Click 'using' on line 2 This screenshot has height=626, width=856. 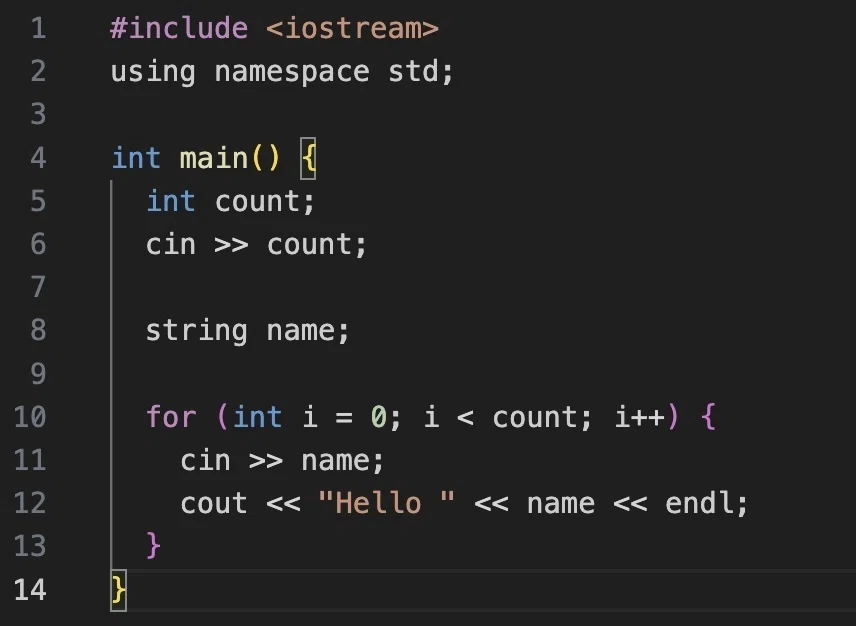coord(153,72)
